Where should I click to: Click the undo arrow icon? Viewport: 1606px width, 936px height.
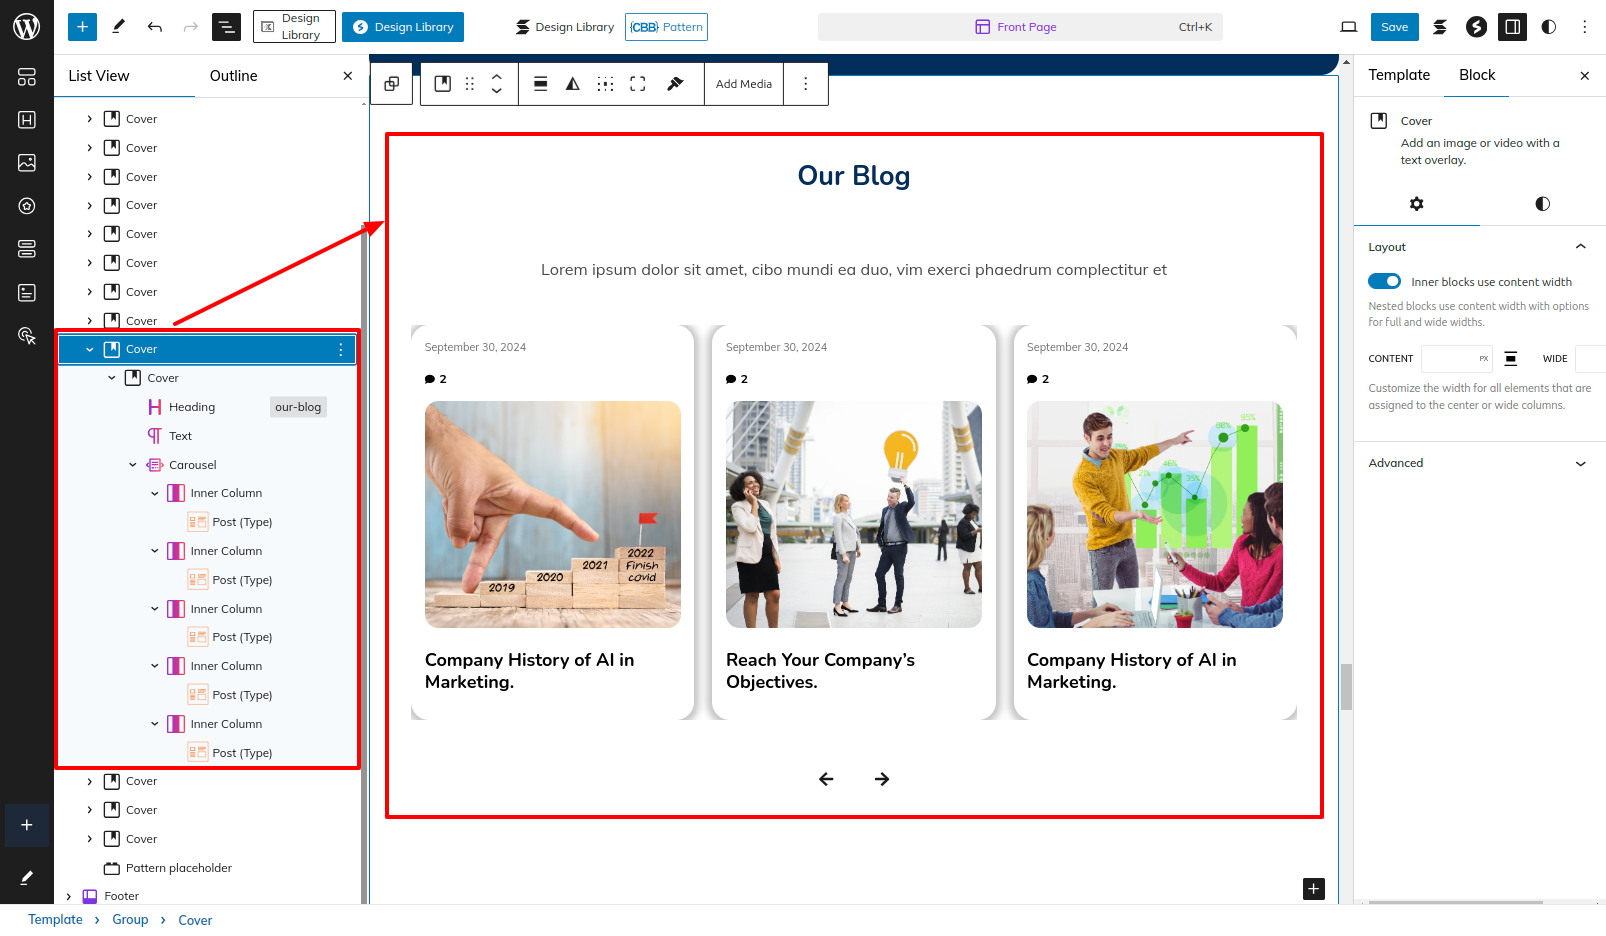pyautogui.click(x=155, y=27)
